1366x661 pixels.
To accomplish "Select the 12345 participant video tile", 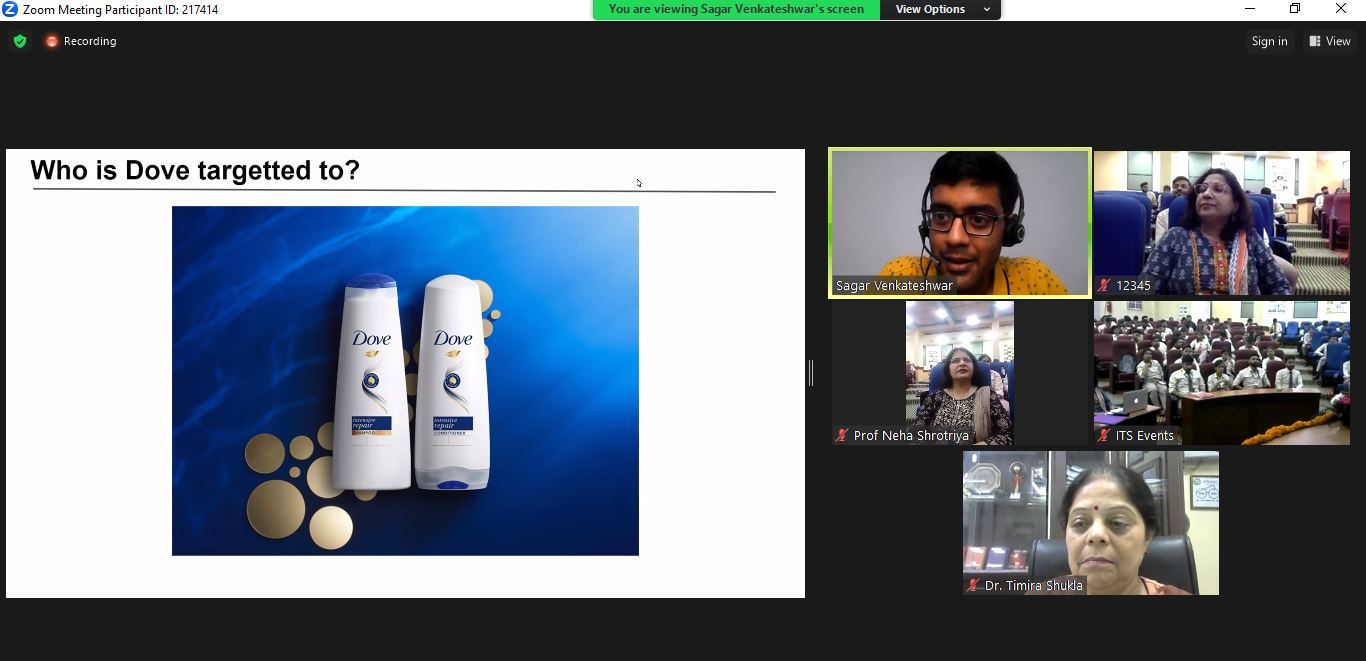I will (1221, 223).
